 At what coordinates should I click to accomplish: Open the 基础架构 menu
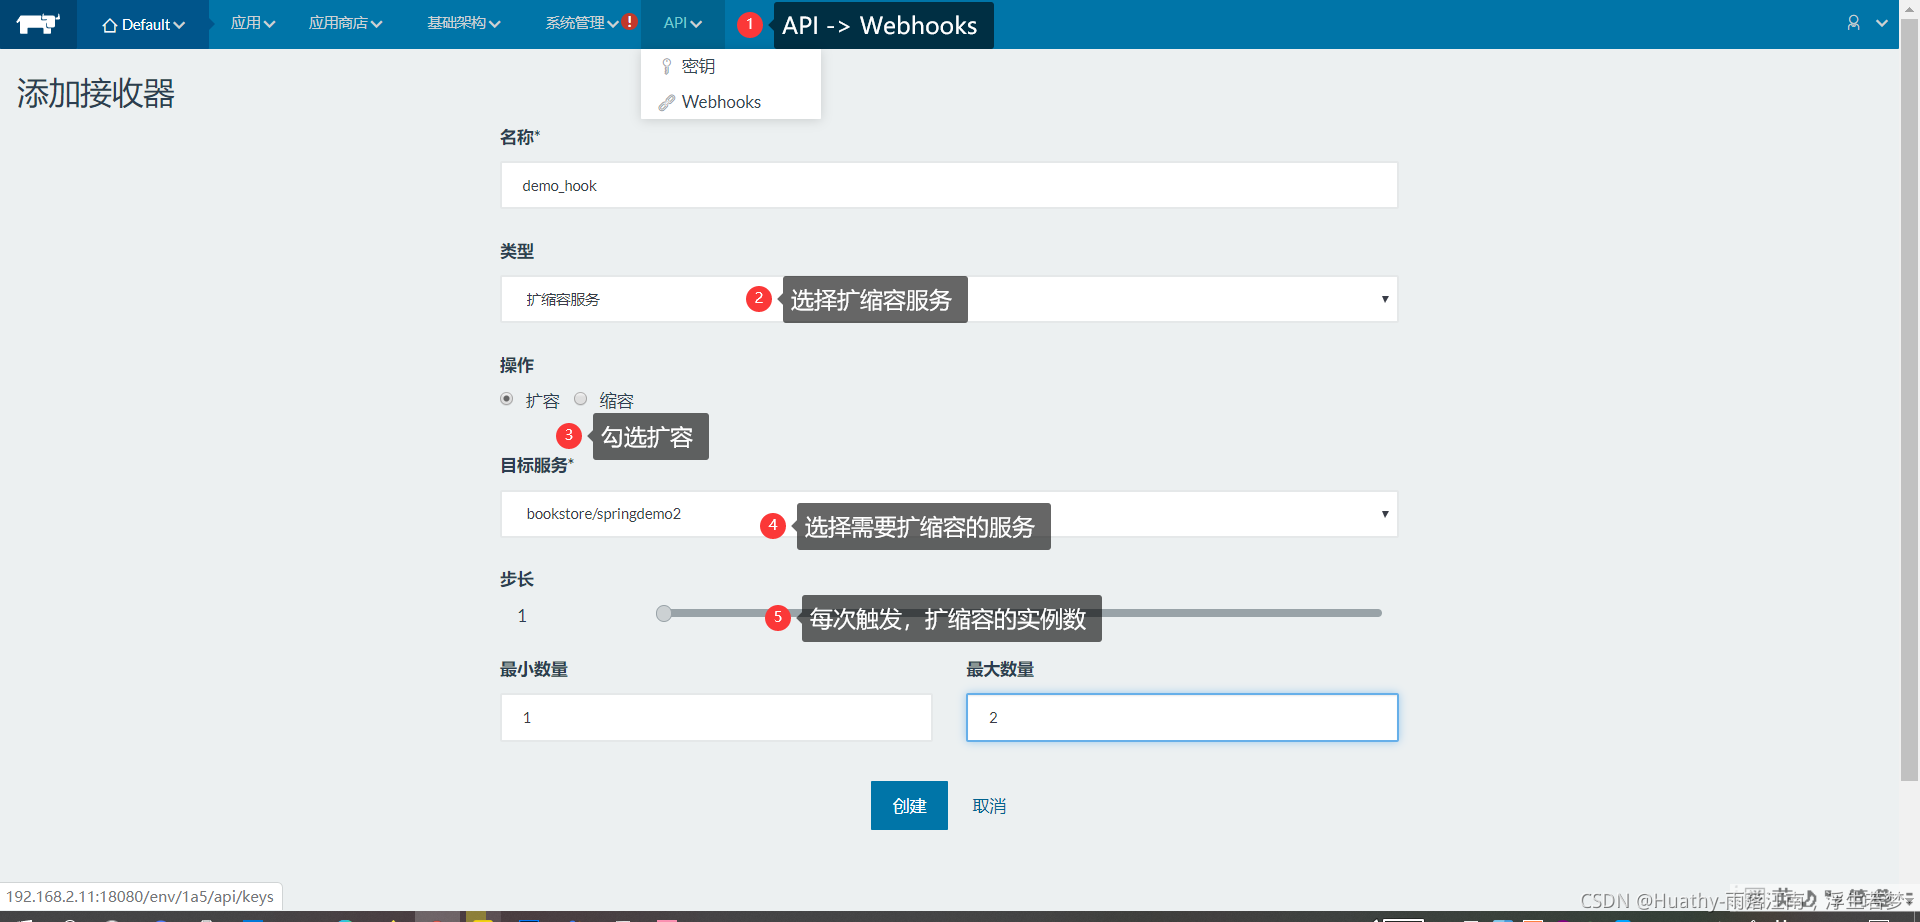(x=463, y=23)
